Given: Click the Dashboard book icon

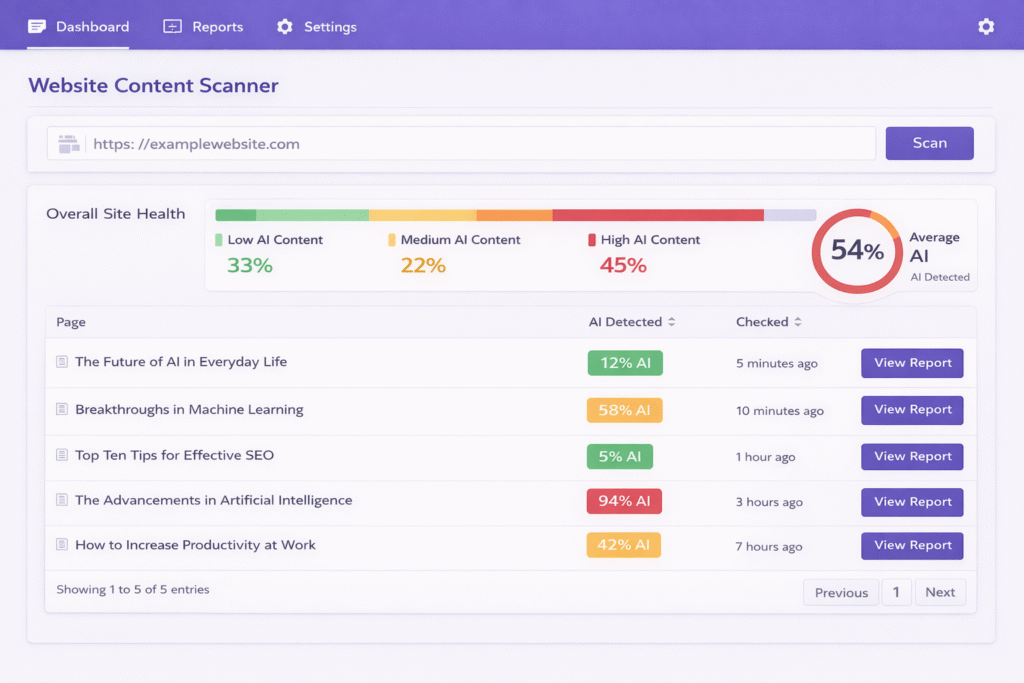Looking at the screenshot, I should pos(36,26).
